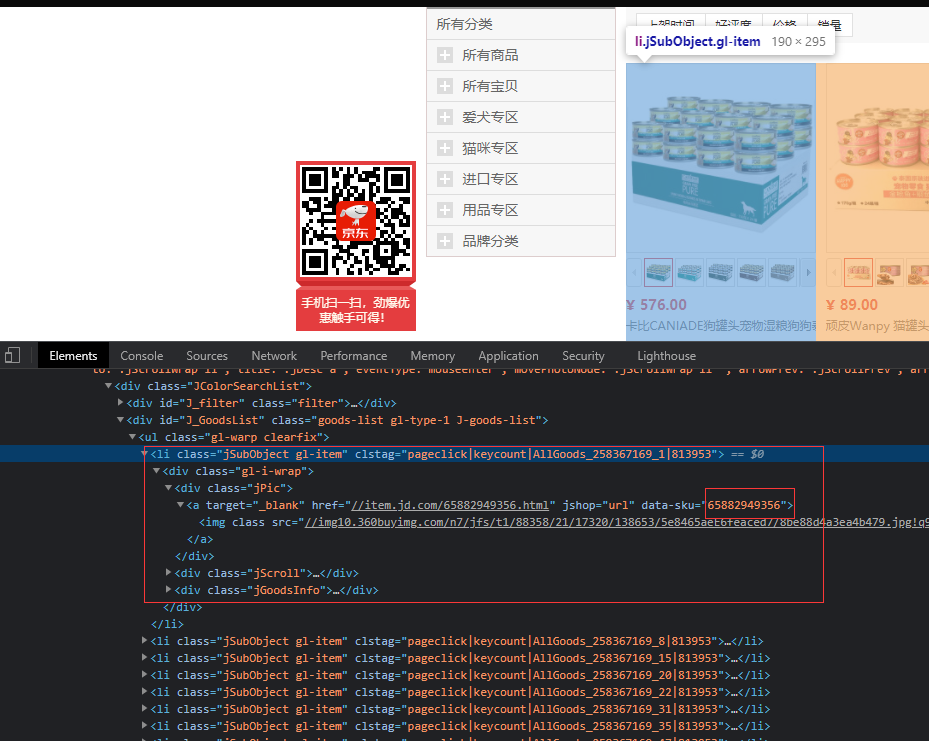Show next thumbnails of dog food product
Screen dimensions: 929x741
tap(808, 272)
